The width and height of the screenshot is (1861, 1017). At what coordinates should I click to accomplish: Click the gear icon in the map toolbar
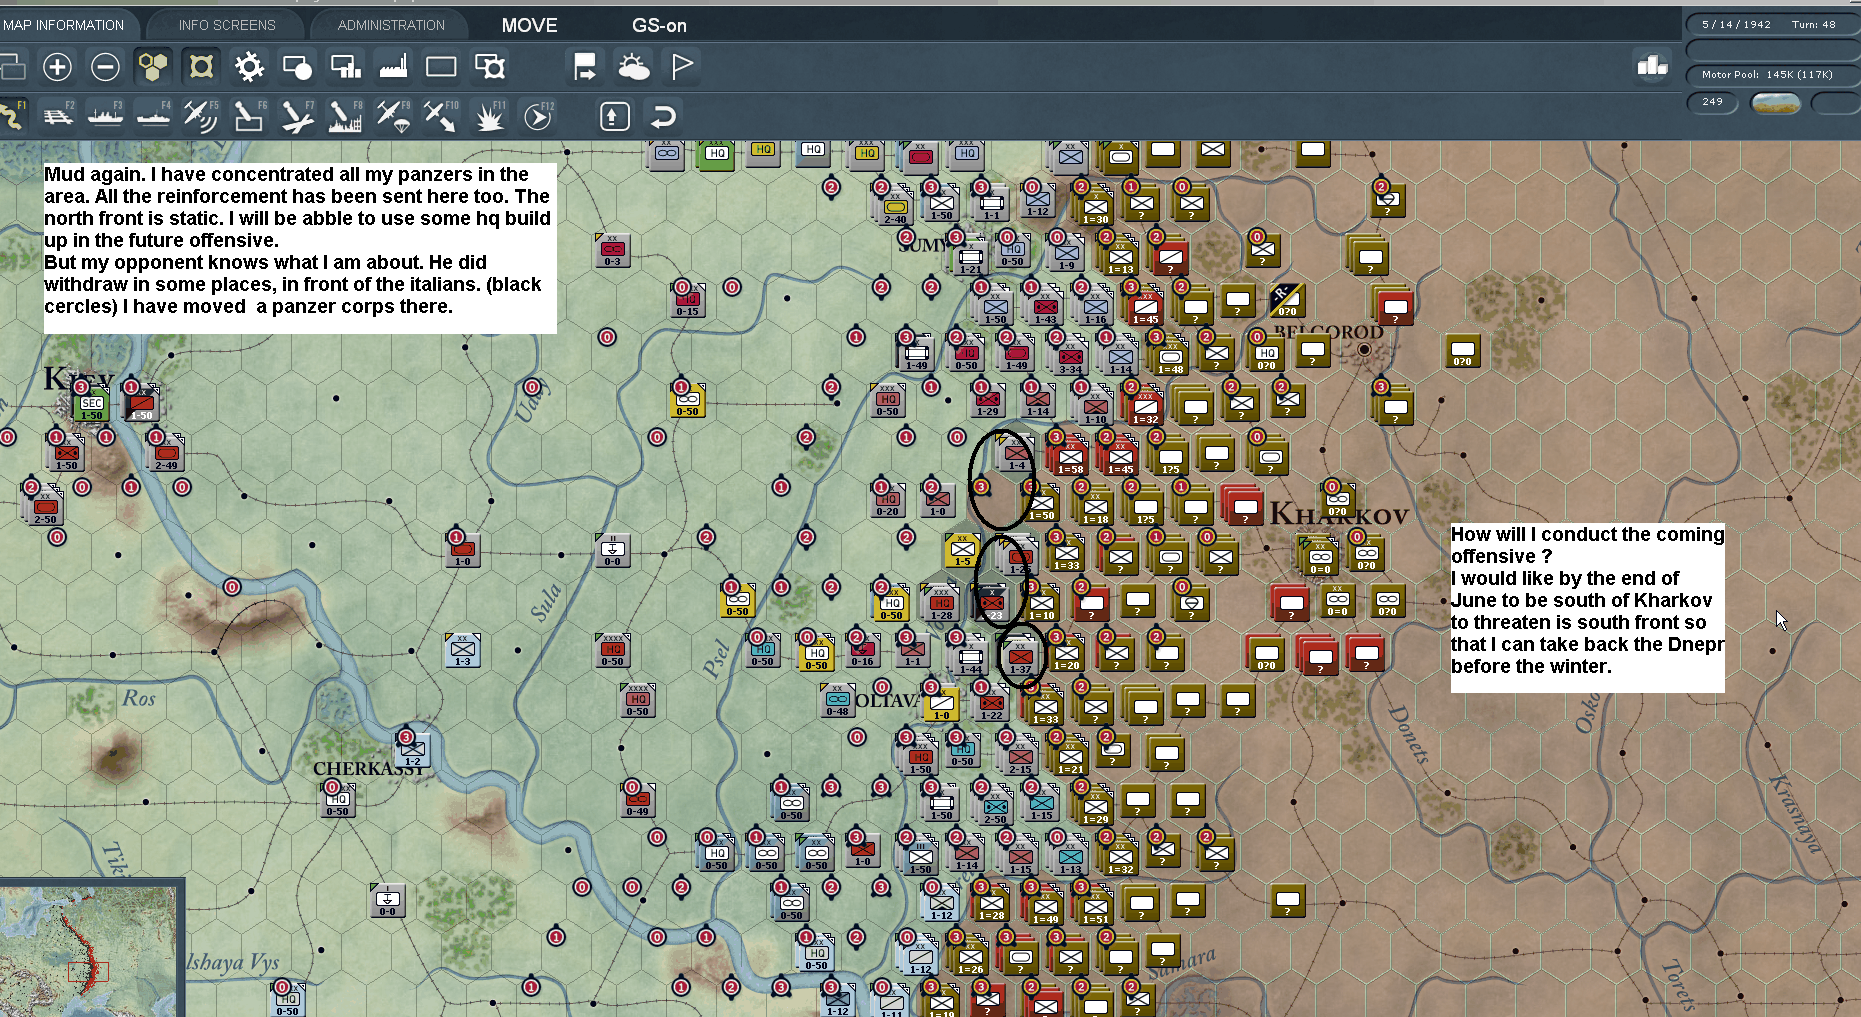click(249, 67)
